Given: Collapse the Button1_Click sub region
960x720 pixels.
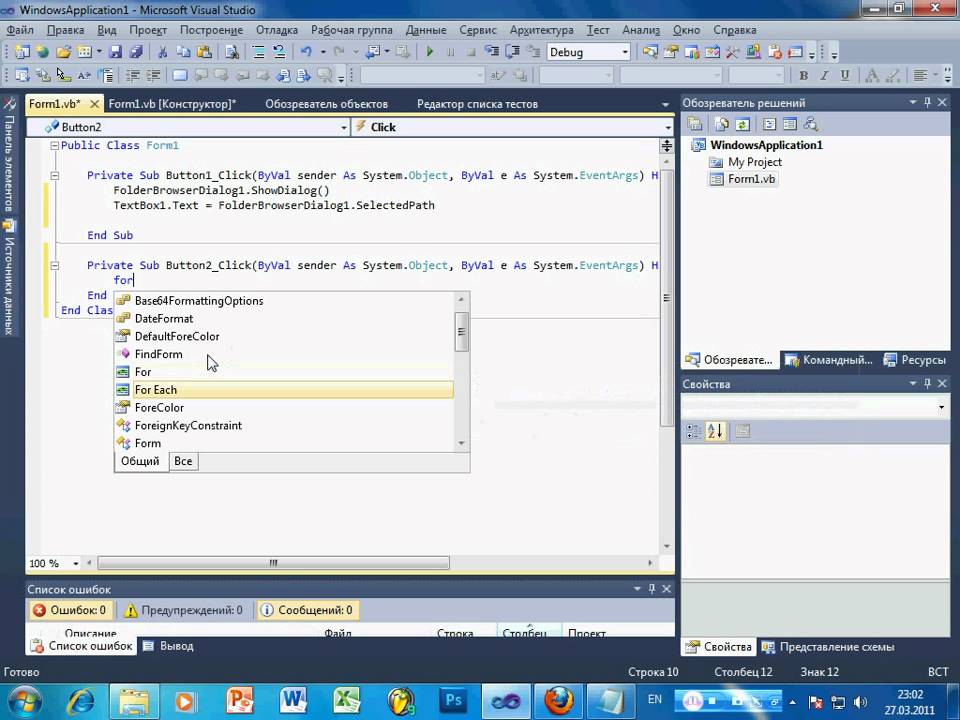Looking at the screenshot, I should coord(54,176).
